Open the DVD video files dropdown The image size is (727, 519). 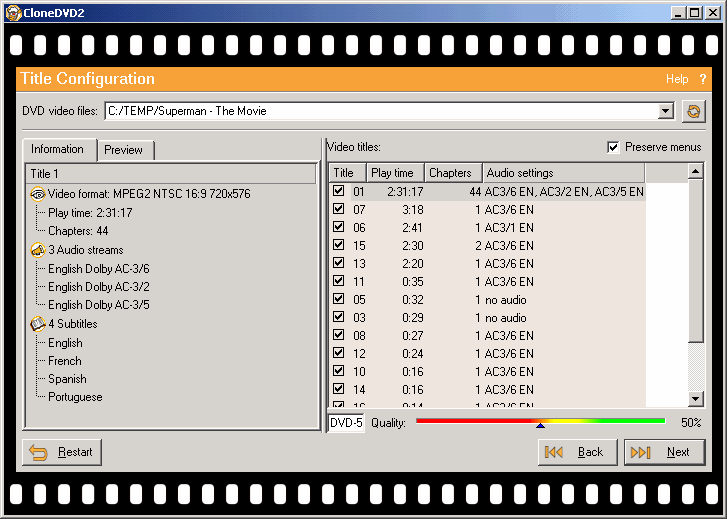pyautogui.click(x=667, y=112)
